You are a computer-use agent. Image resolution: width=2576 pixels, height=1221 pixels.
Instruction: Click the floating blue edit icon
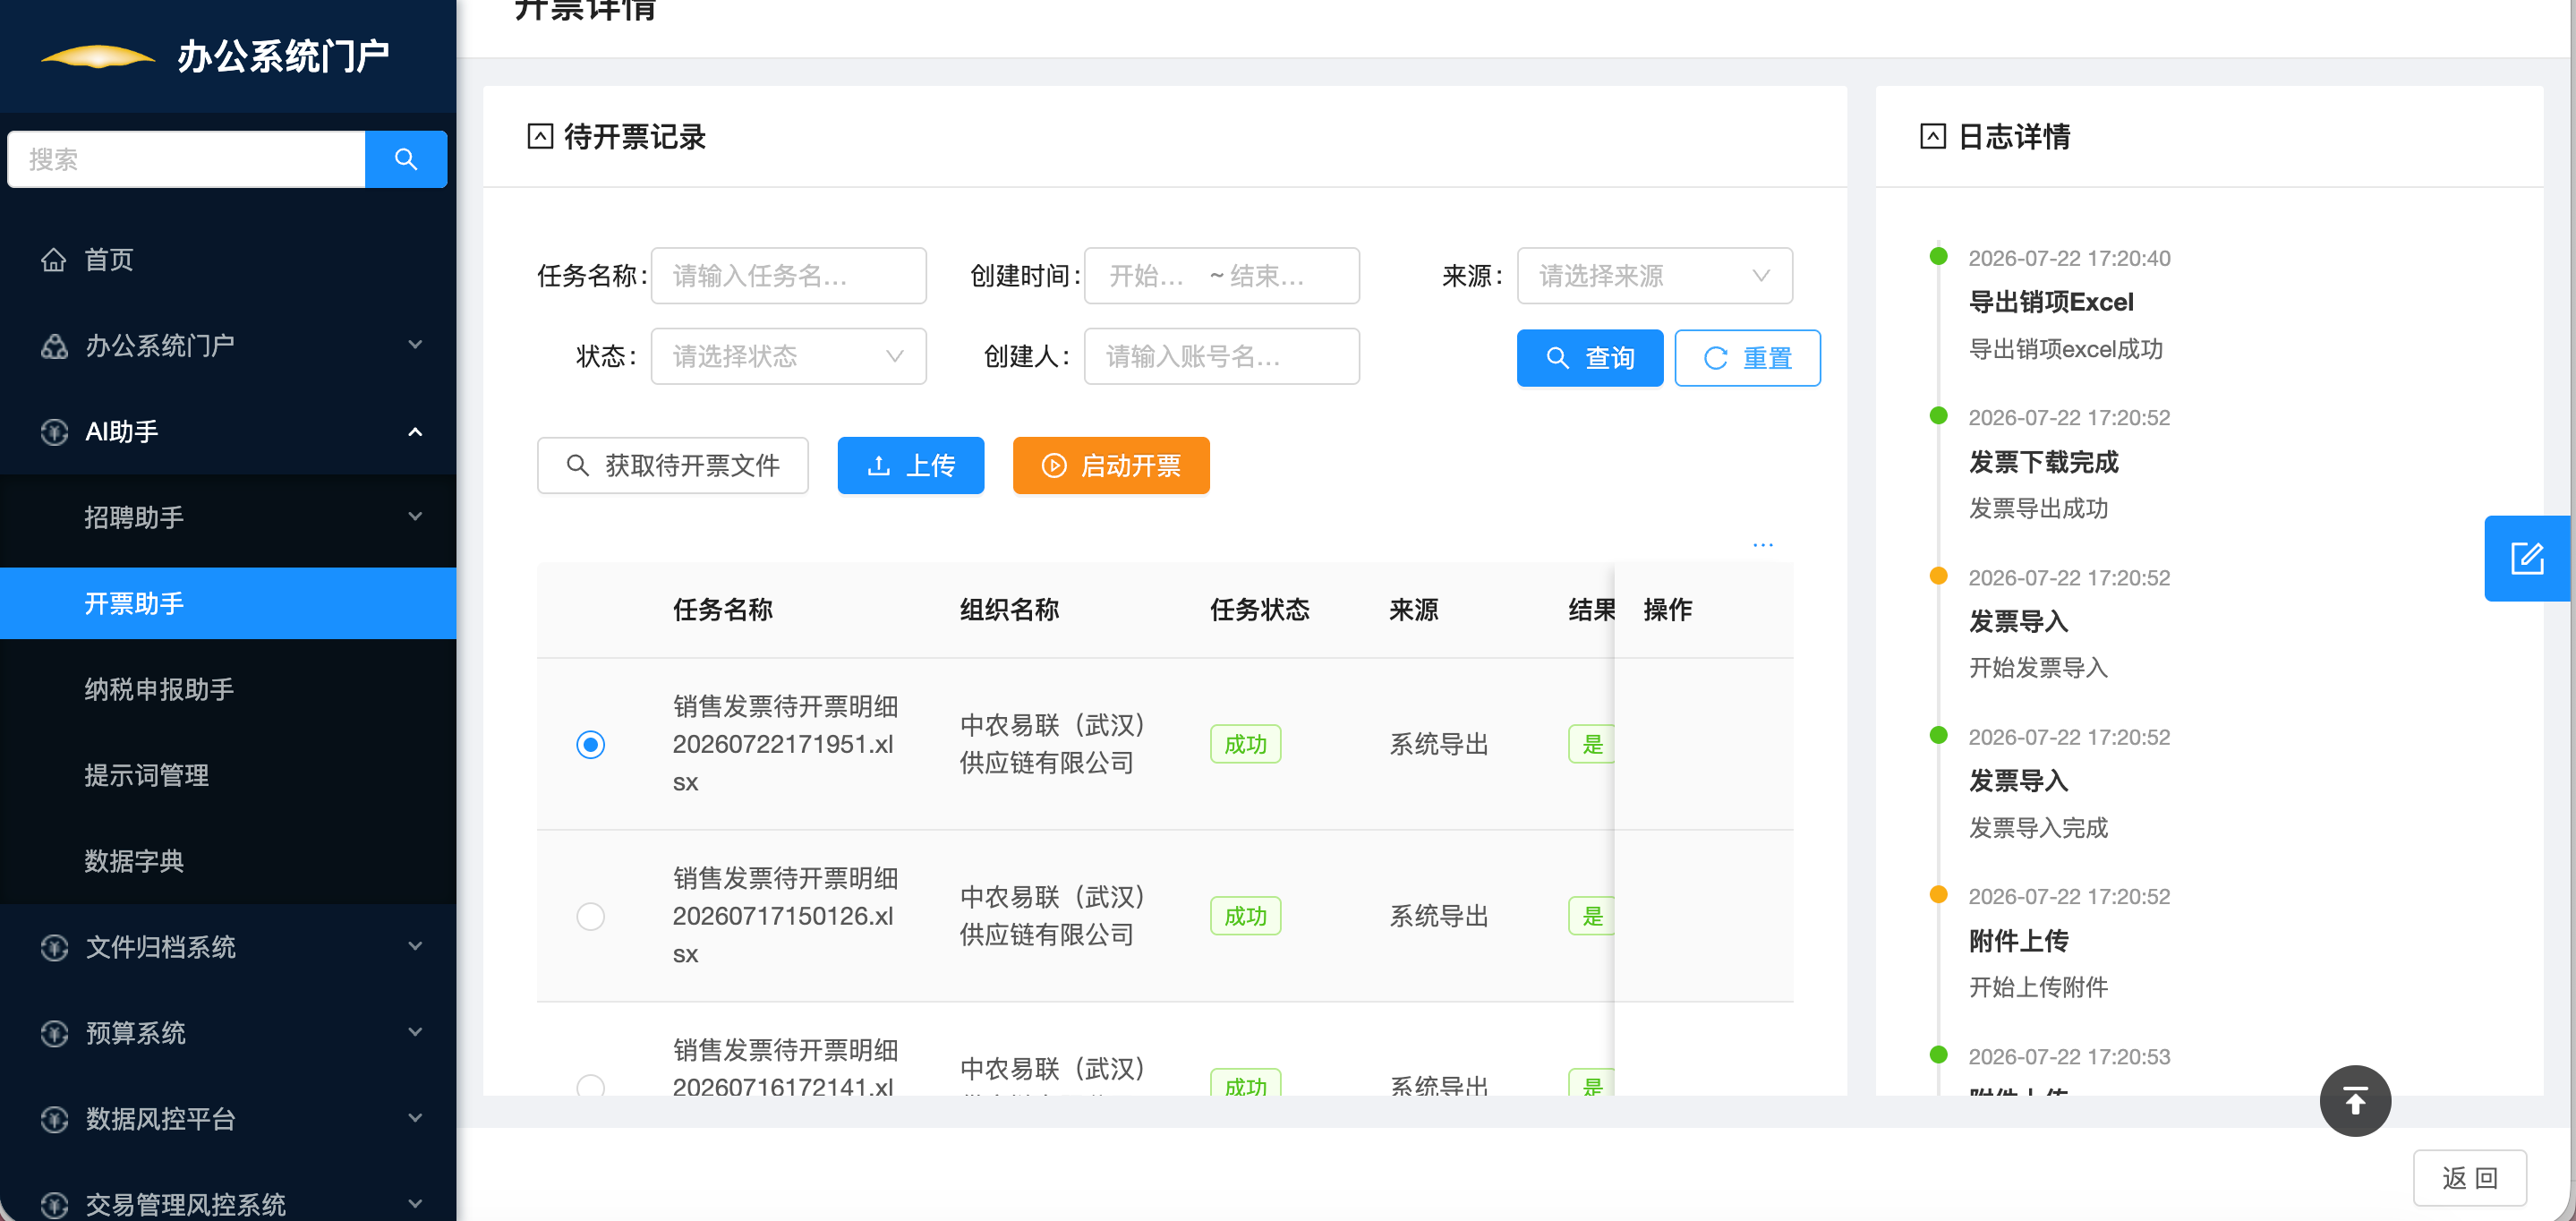pyautogui.click(x=2527, y=558)
